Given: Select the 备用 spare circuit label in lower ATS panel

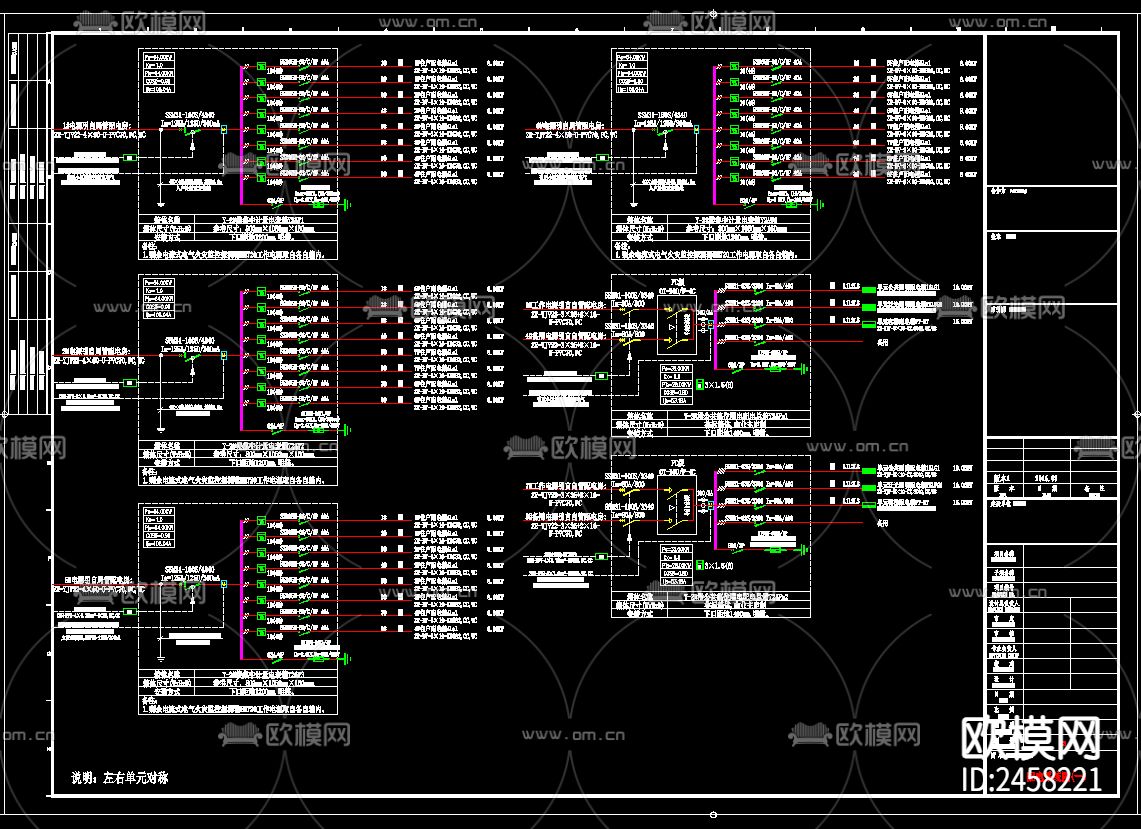Looking at the screenshot, I should click(883, 523).
